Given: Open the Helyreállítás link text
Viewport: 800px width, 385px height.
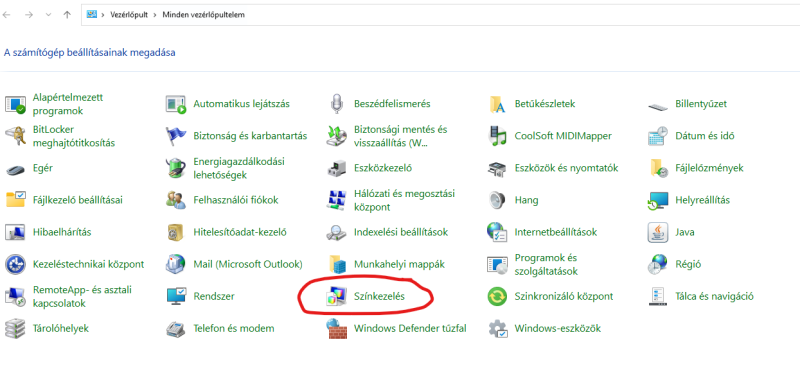Looking at the screenshot, I should click(702, 200).
